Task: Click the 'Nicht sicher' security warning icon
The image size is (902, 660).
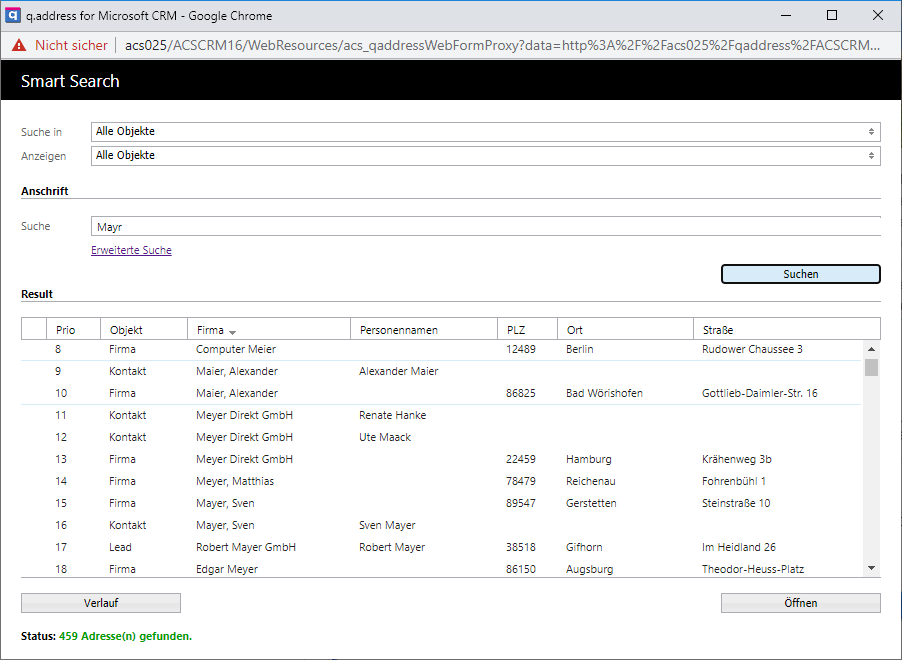Action: [19, 45]
